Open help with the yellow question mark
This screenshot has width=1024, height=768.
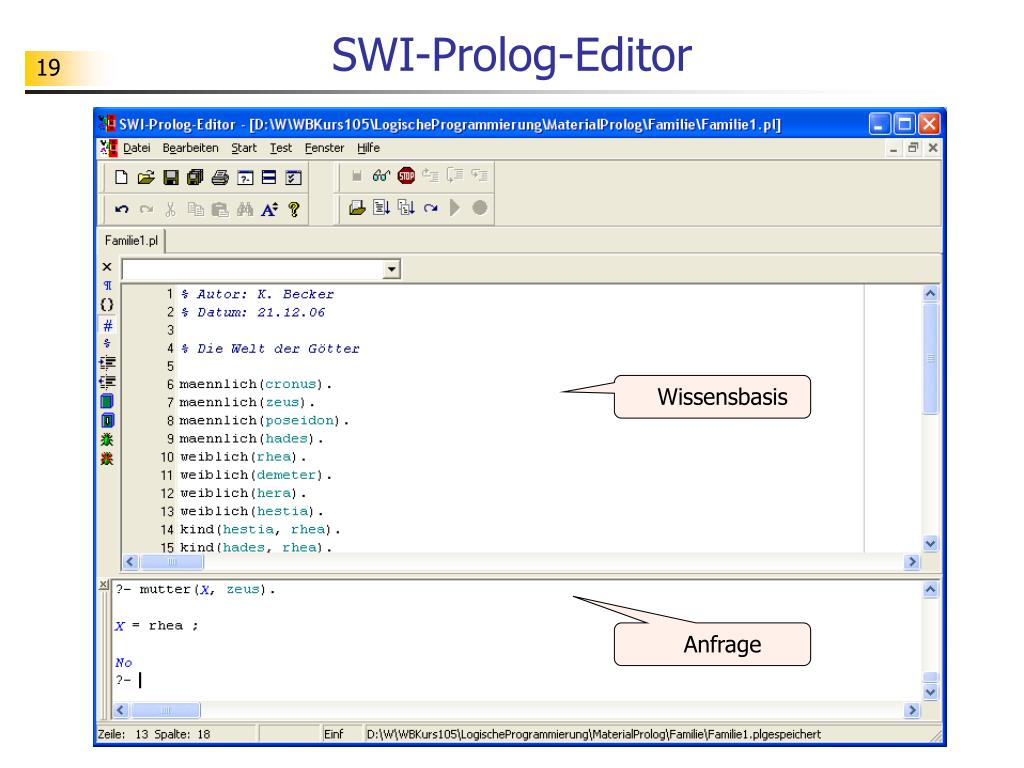pyautogui.click(x=294, y=209)
